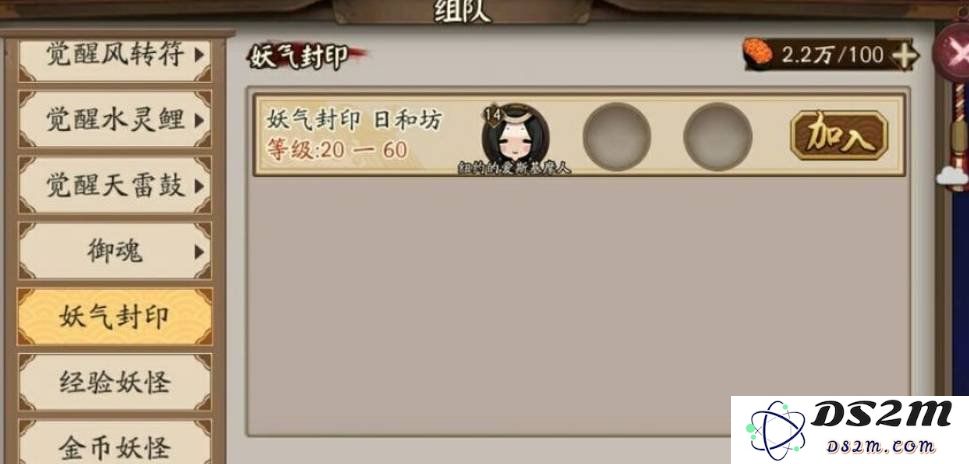
Task: Expand the 觉醒天雷鼓 category arrow
Action: pos(199,185)
